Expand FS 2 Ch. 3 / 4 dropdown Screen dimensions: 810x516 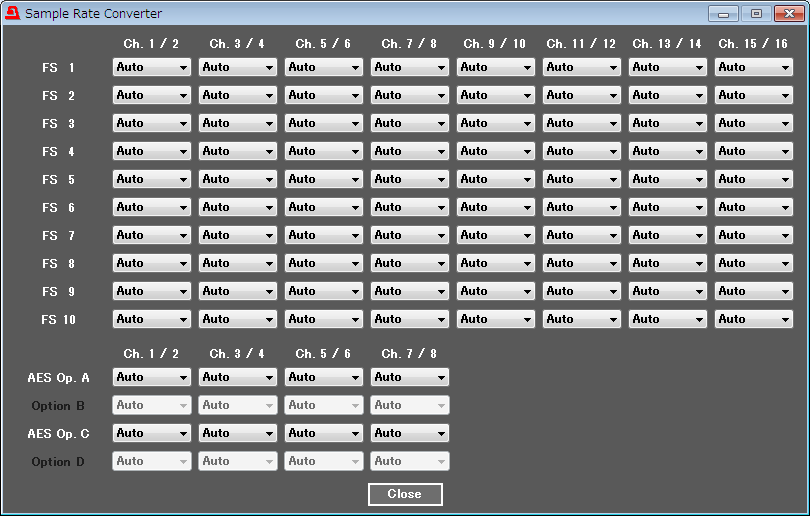[x=237, y=95]
